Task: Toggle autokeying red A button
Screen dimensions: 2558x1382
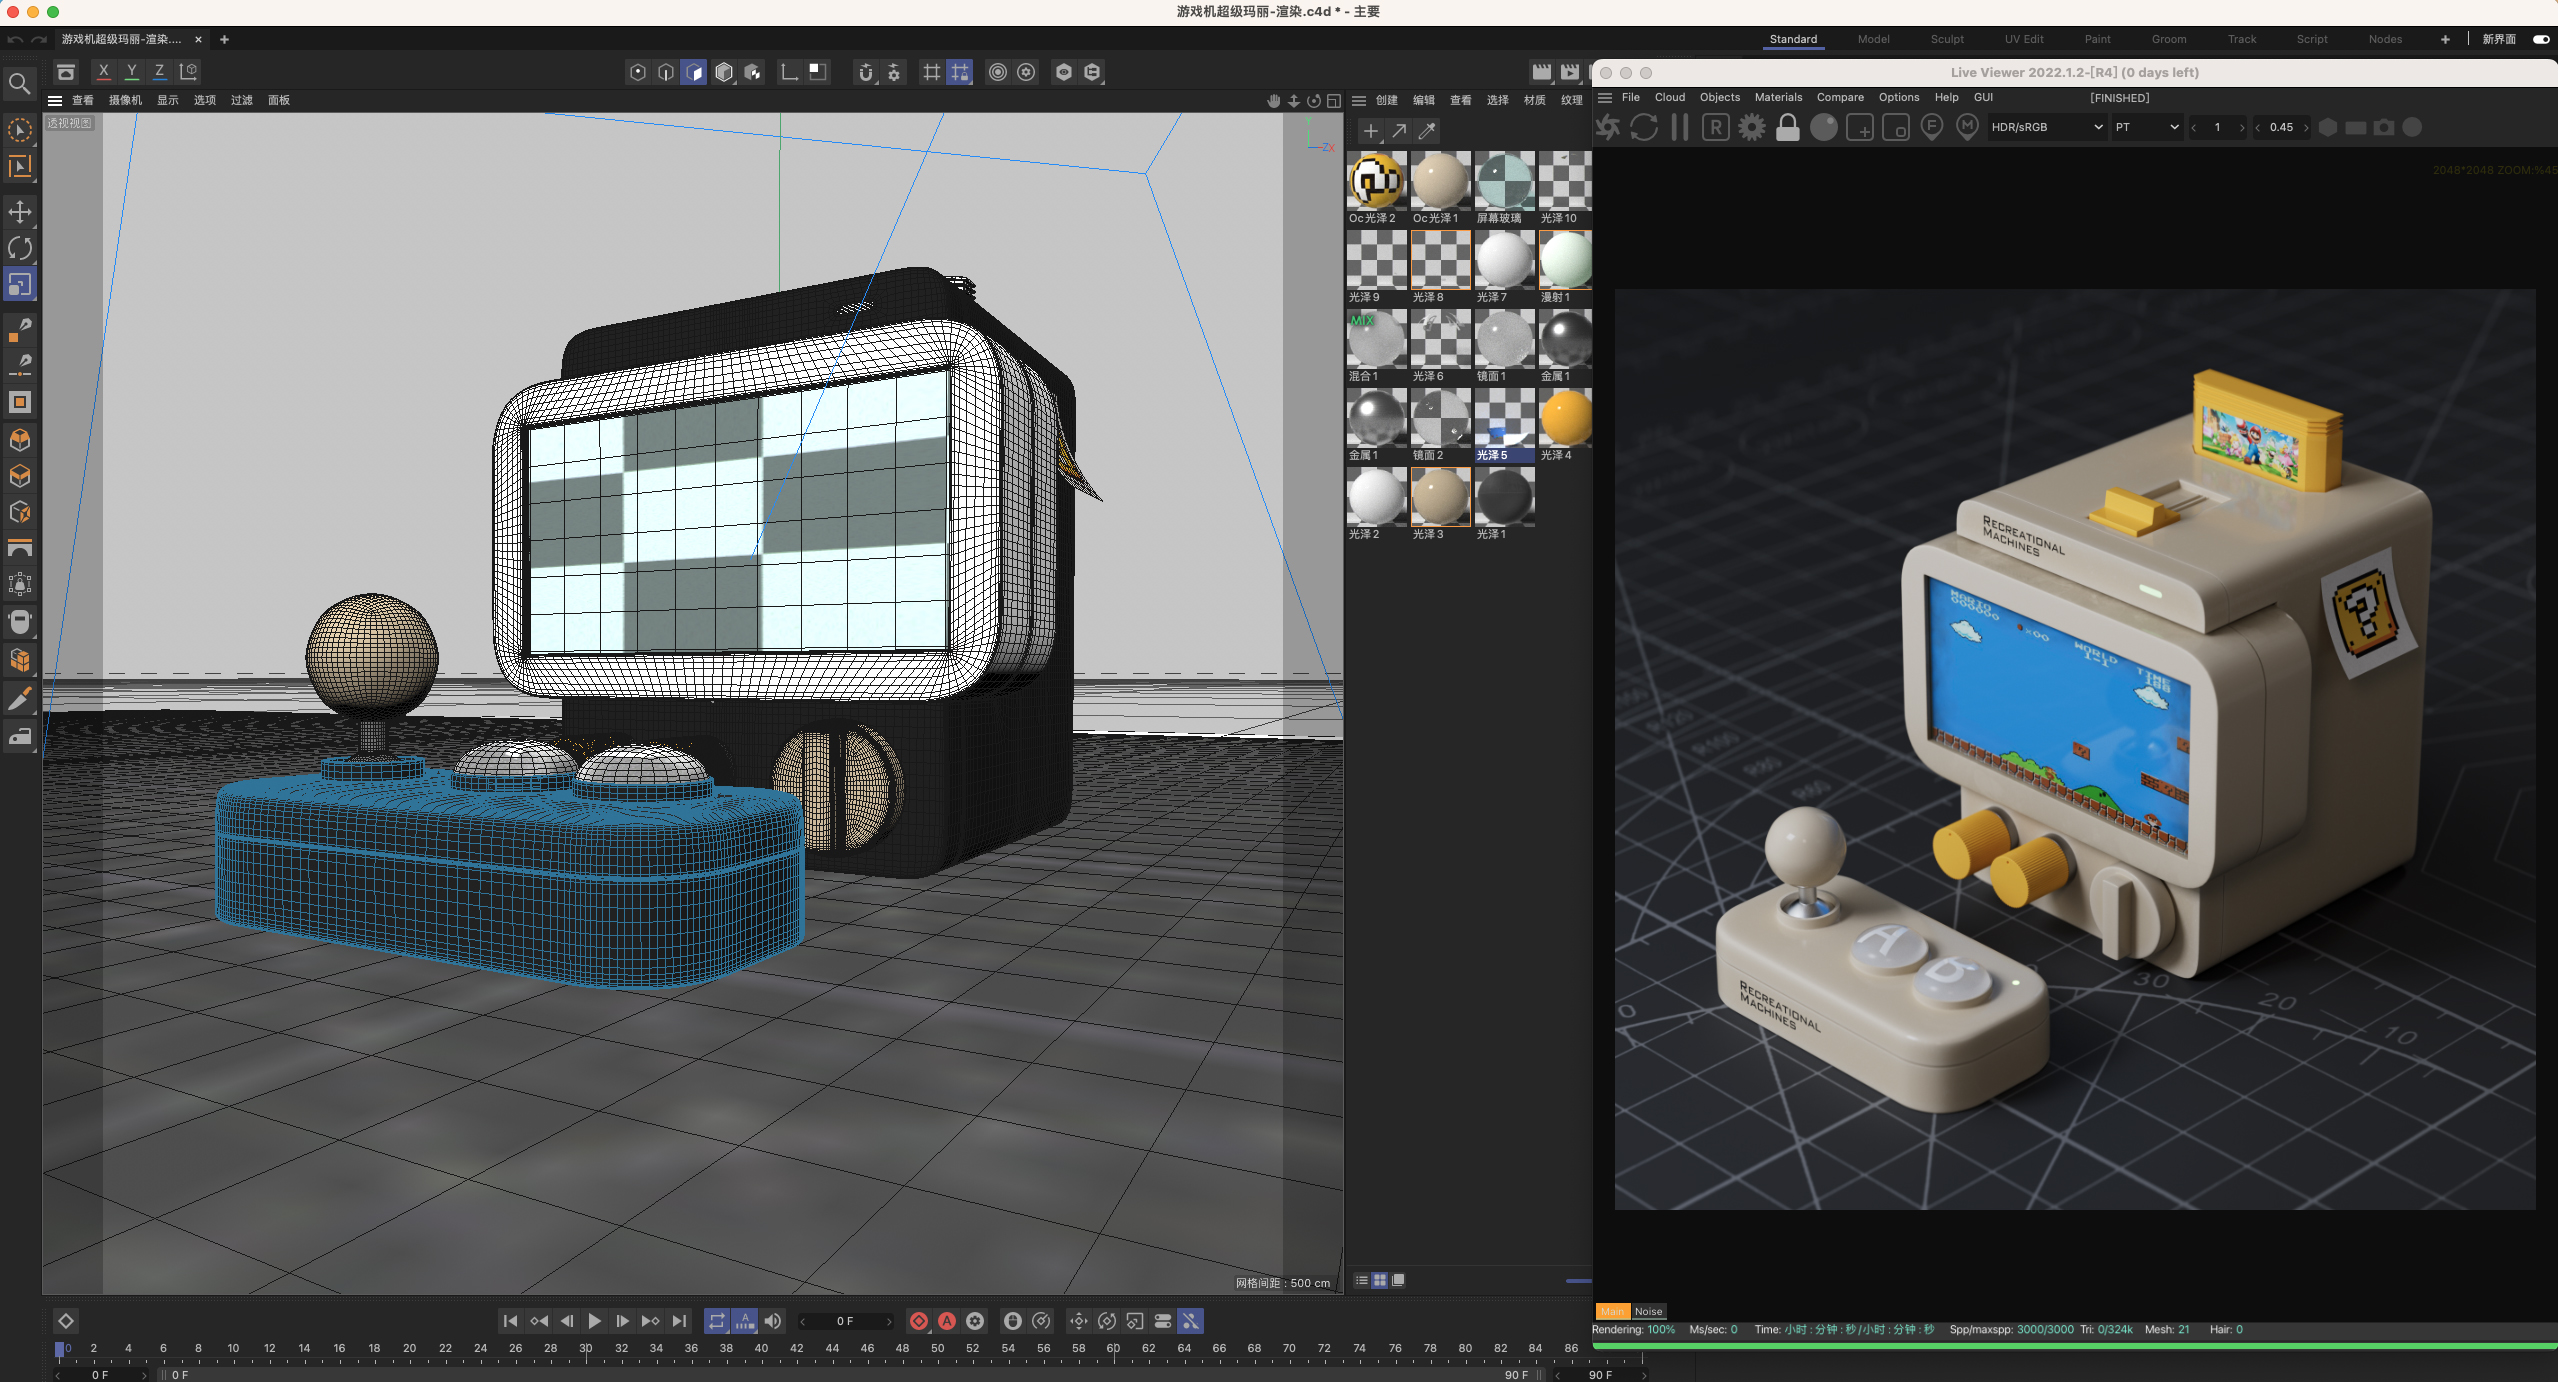Action: 947,1321
